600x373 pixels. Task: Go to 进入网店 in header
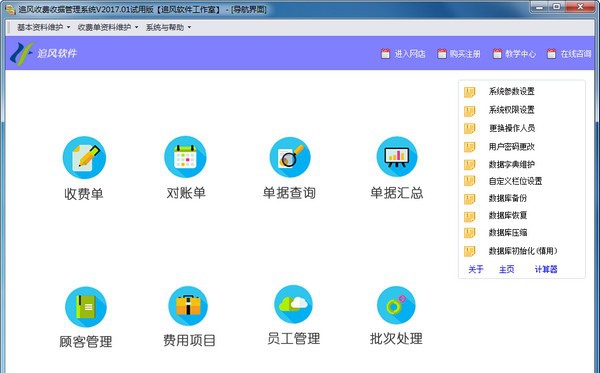point(403,54)
